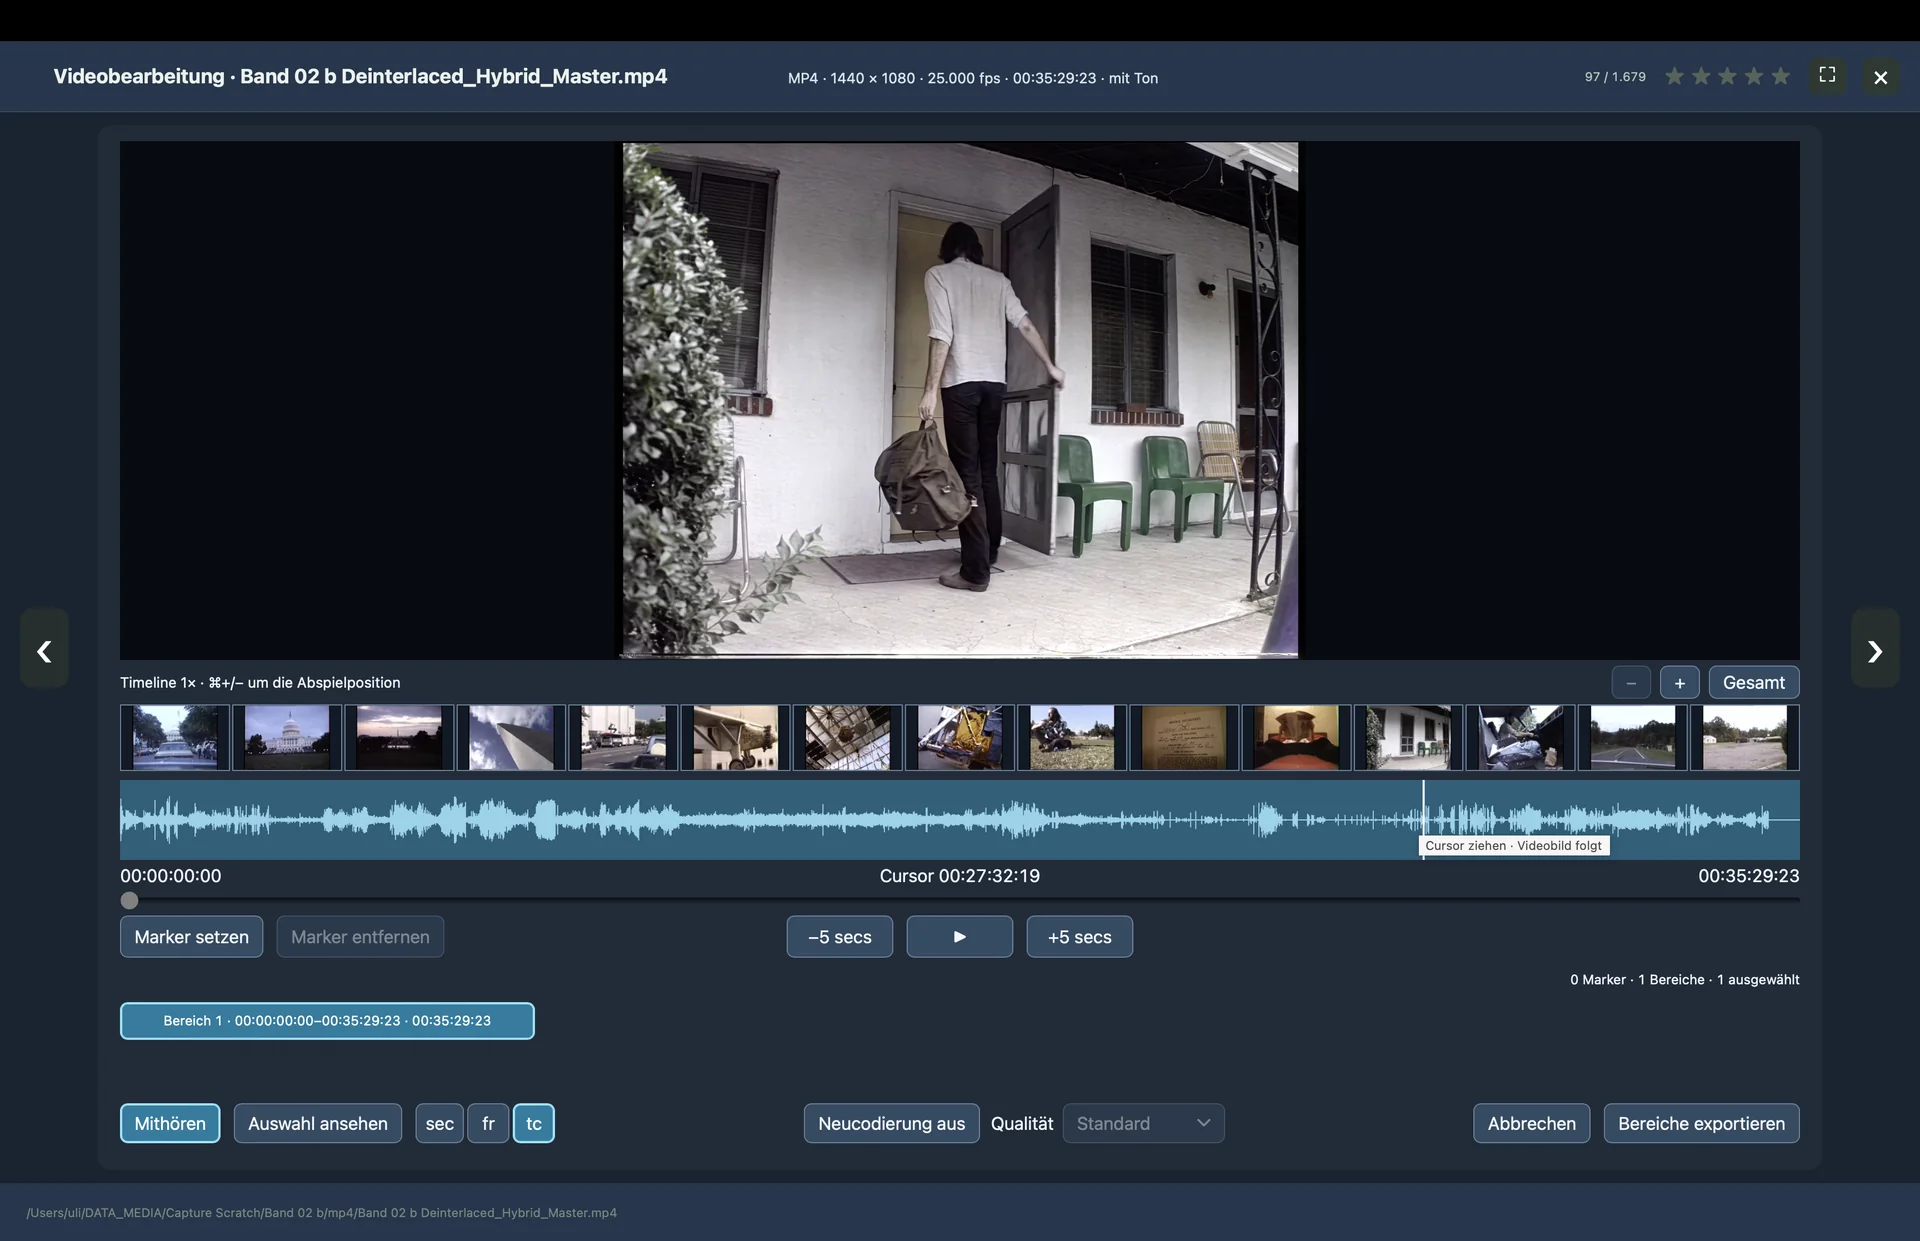
Task: Select gold lunar module thumbnail
Action: [x=960, y=738]
